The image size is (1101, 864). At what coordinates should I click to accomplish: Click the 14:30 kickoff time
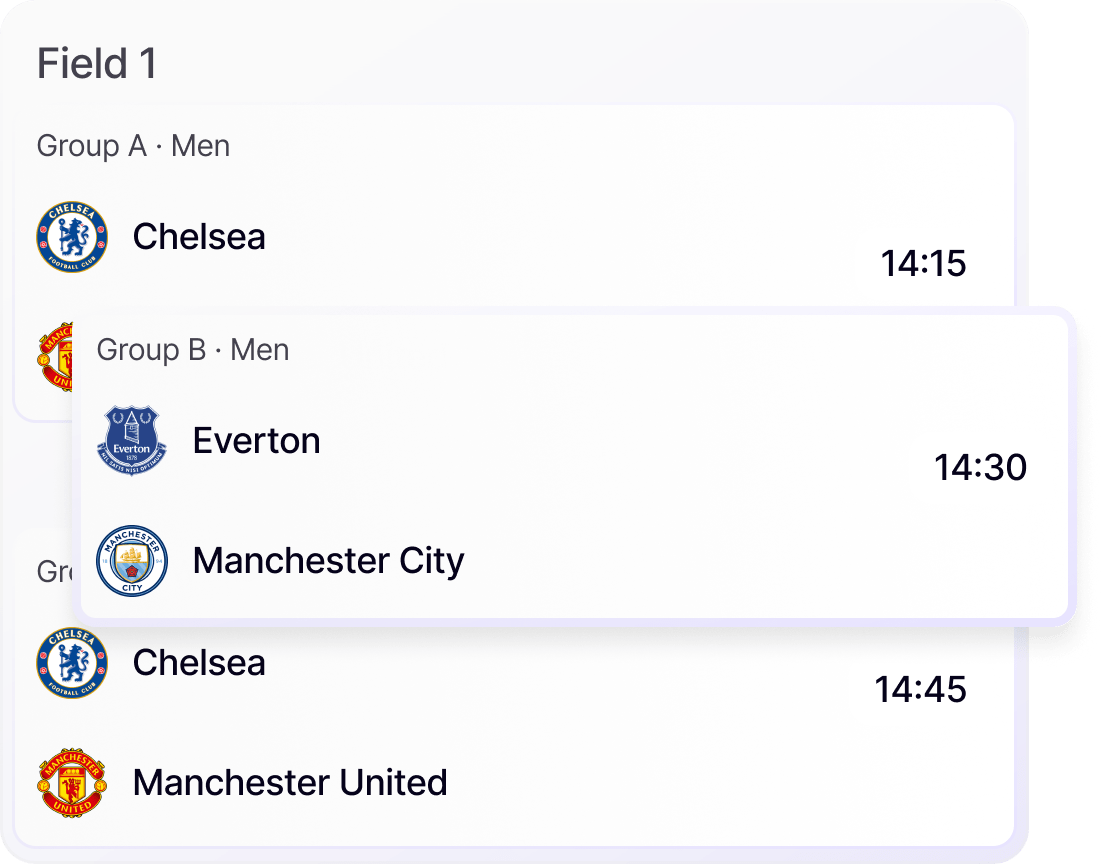980,467
